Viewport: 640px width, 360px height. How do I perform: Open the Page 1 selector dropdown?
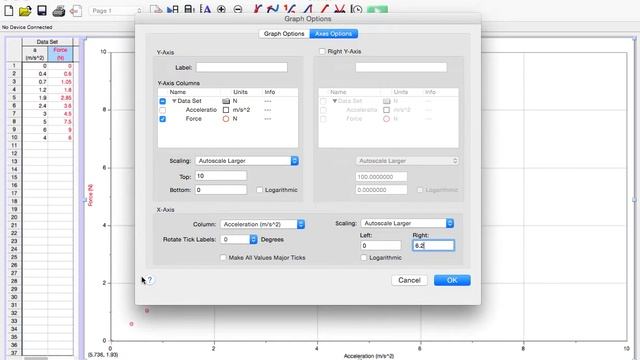(116, 11)
